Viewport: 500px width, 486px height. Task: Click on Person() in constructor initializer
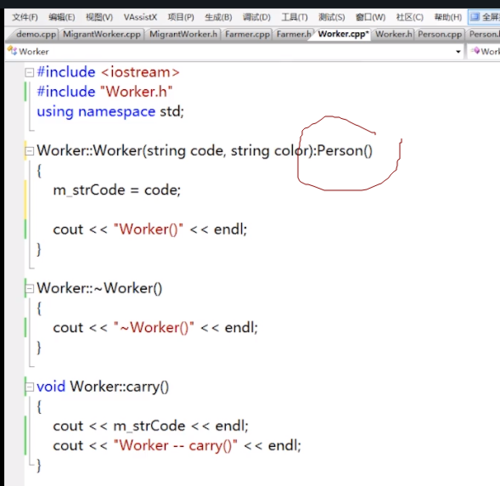pyautogui.click(x=345, y=151)
